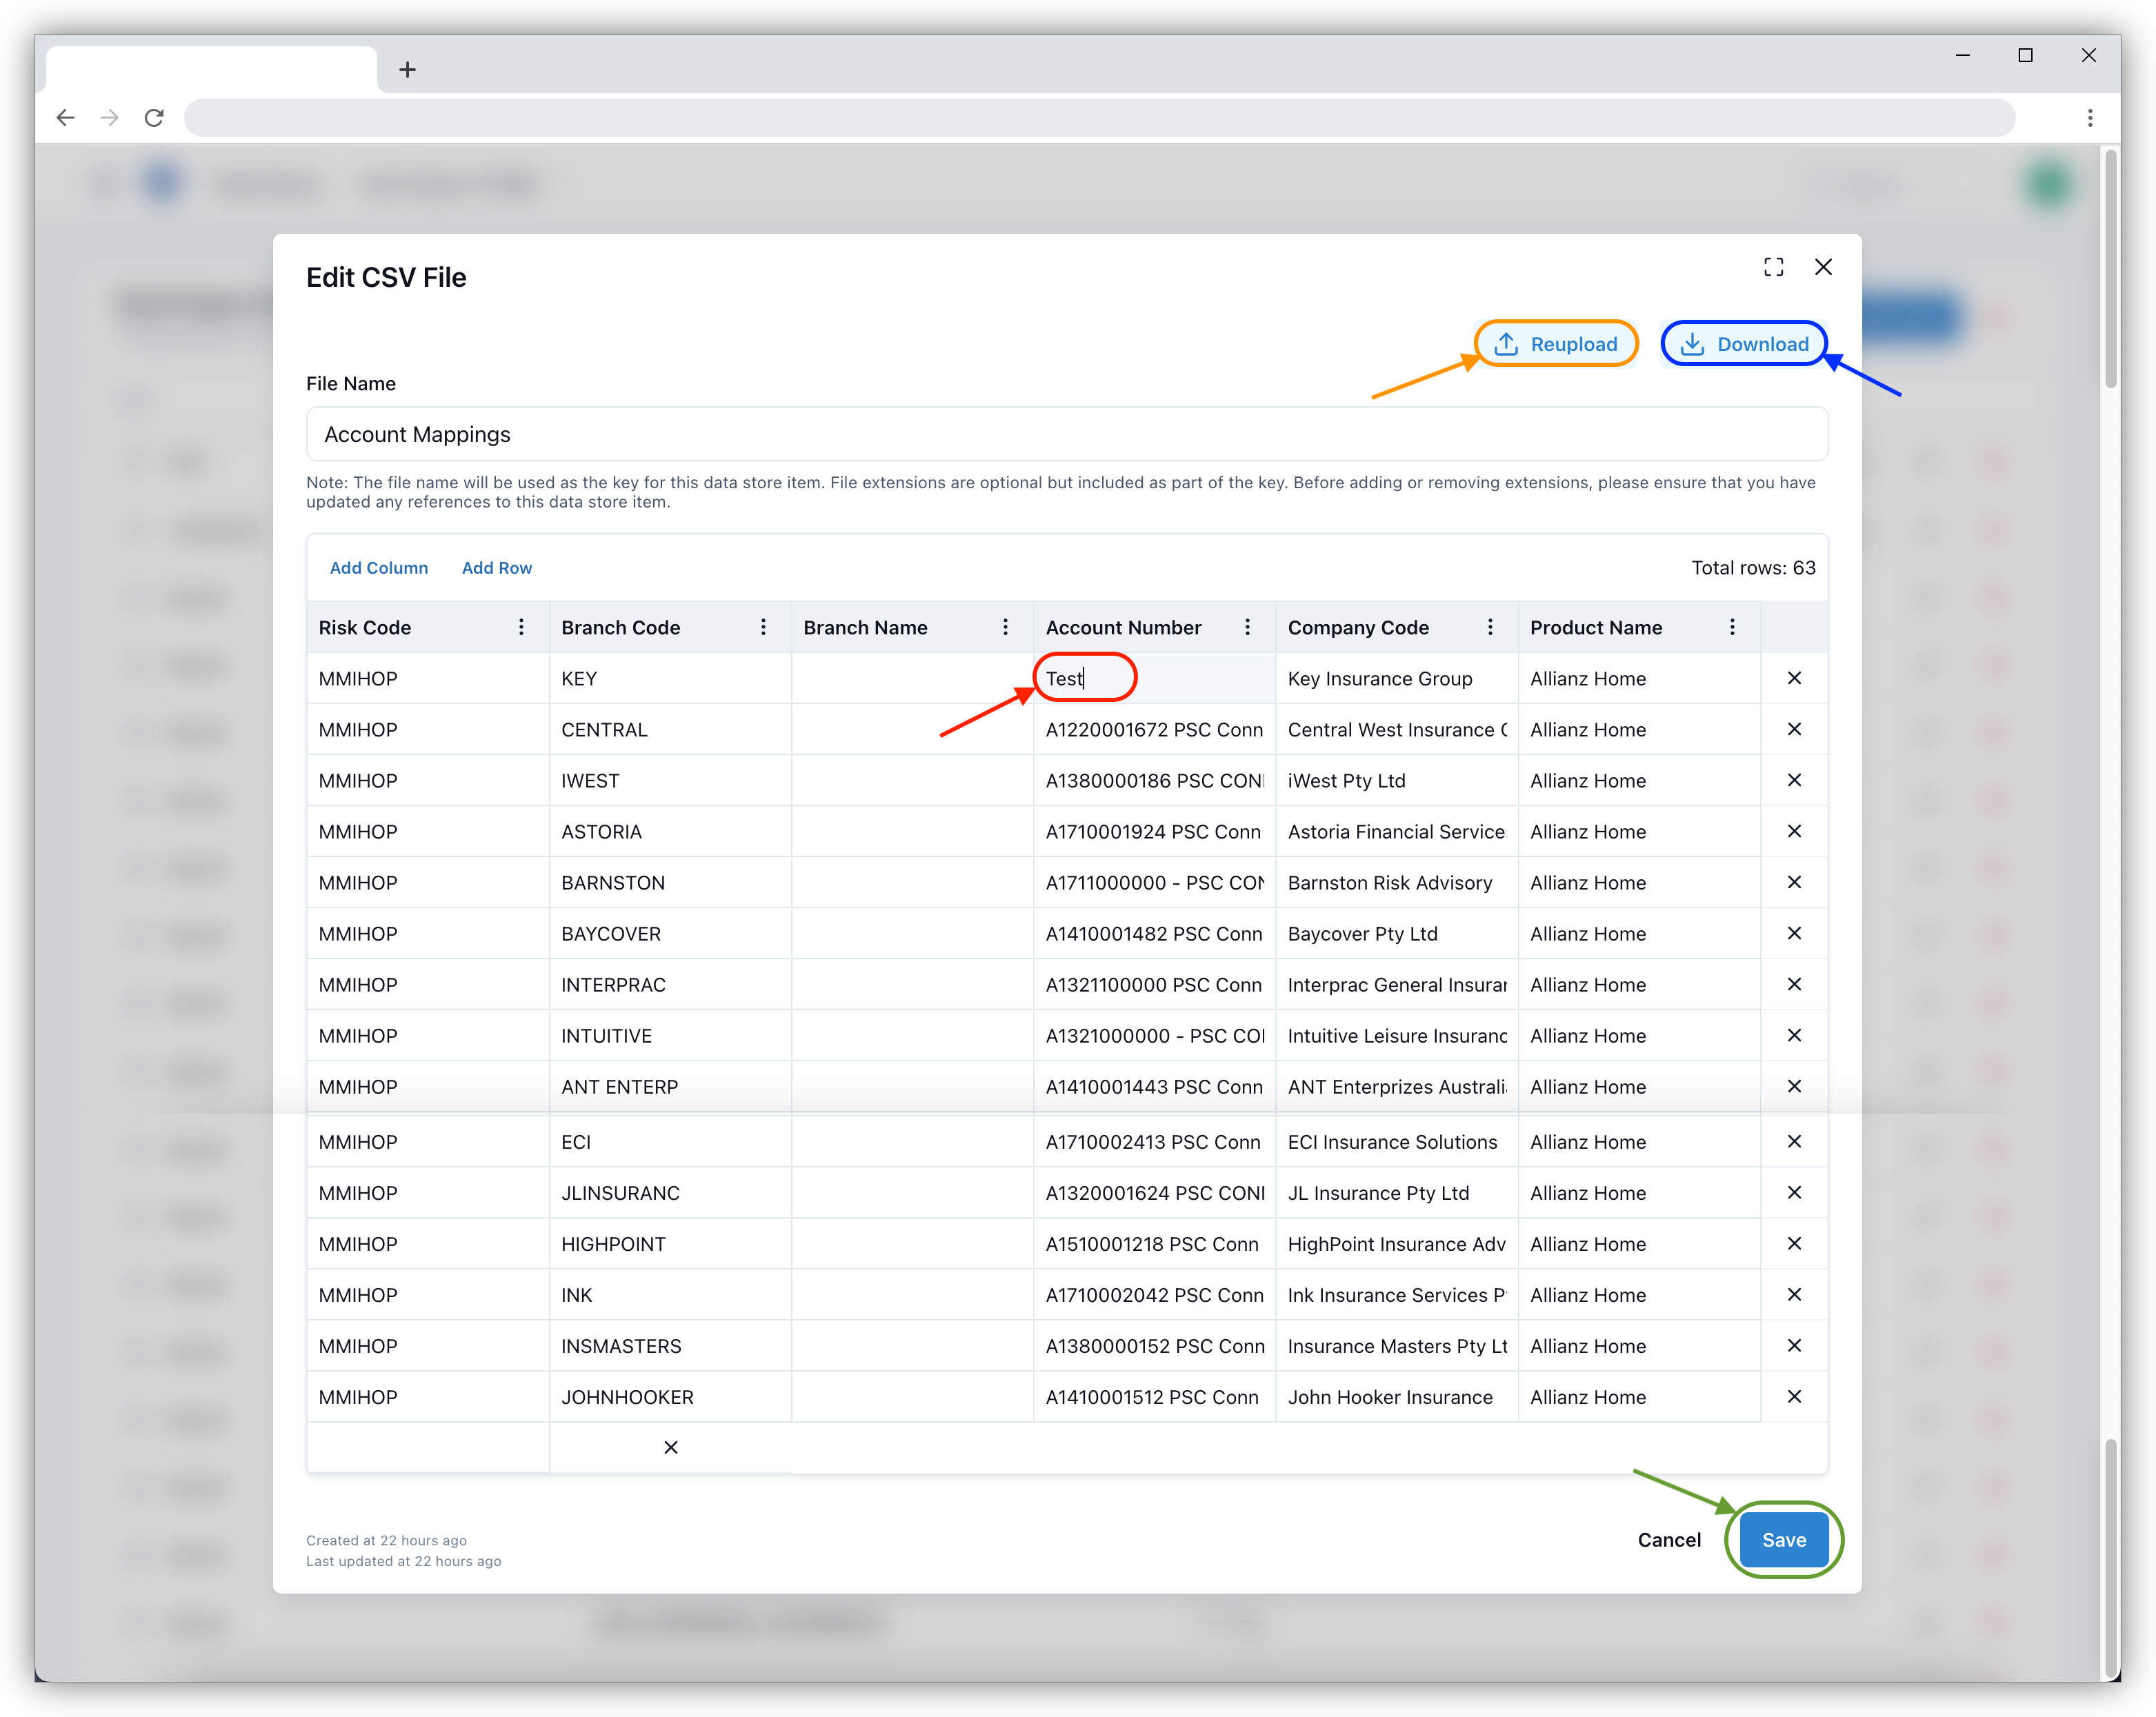
Task: Expand the dialog to fullscreen
Action: [1773, 267]
